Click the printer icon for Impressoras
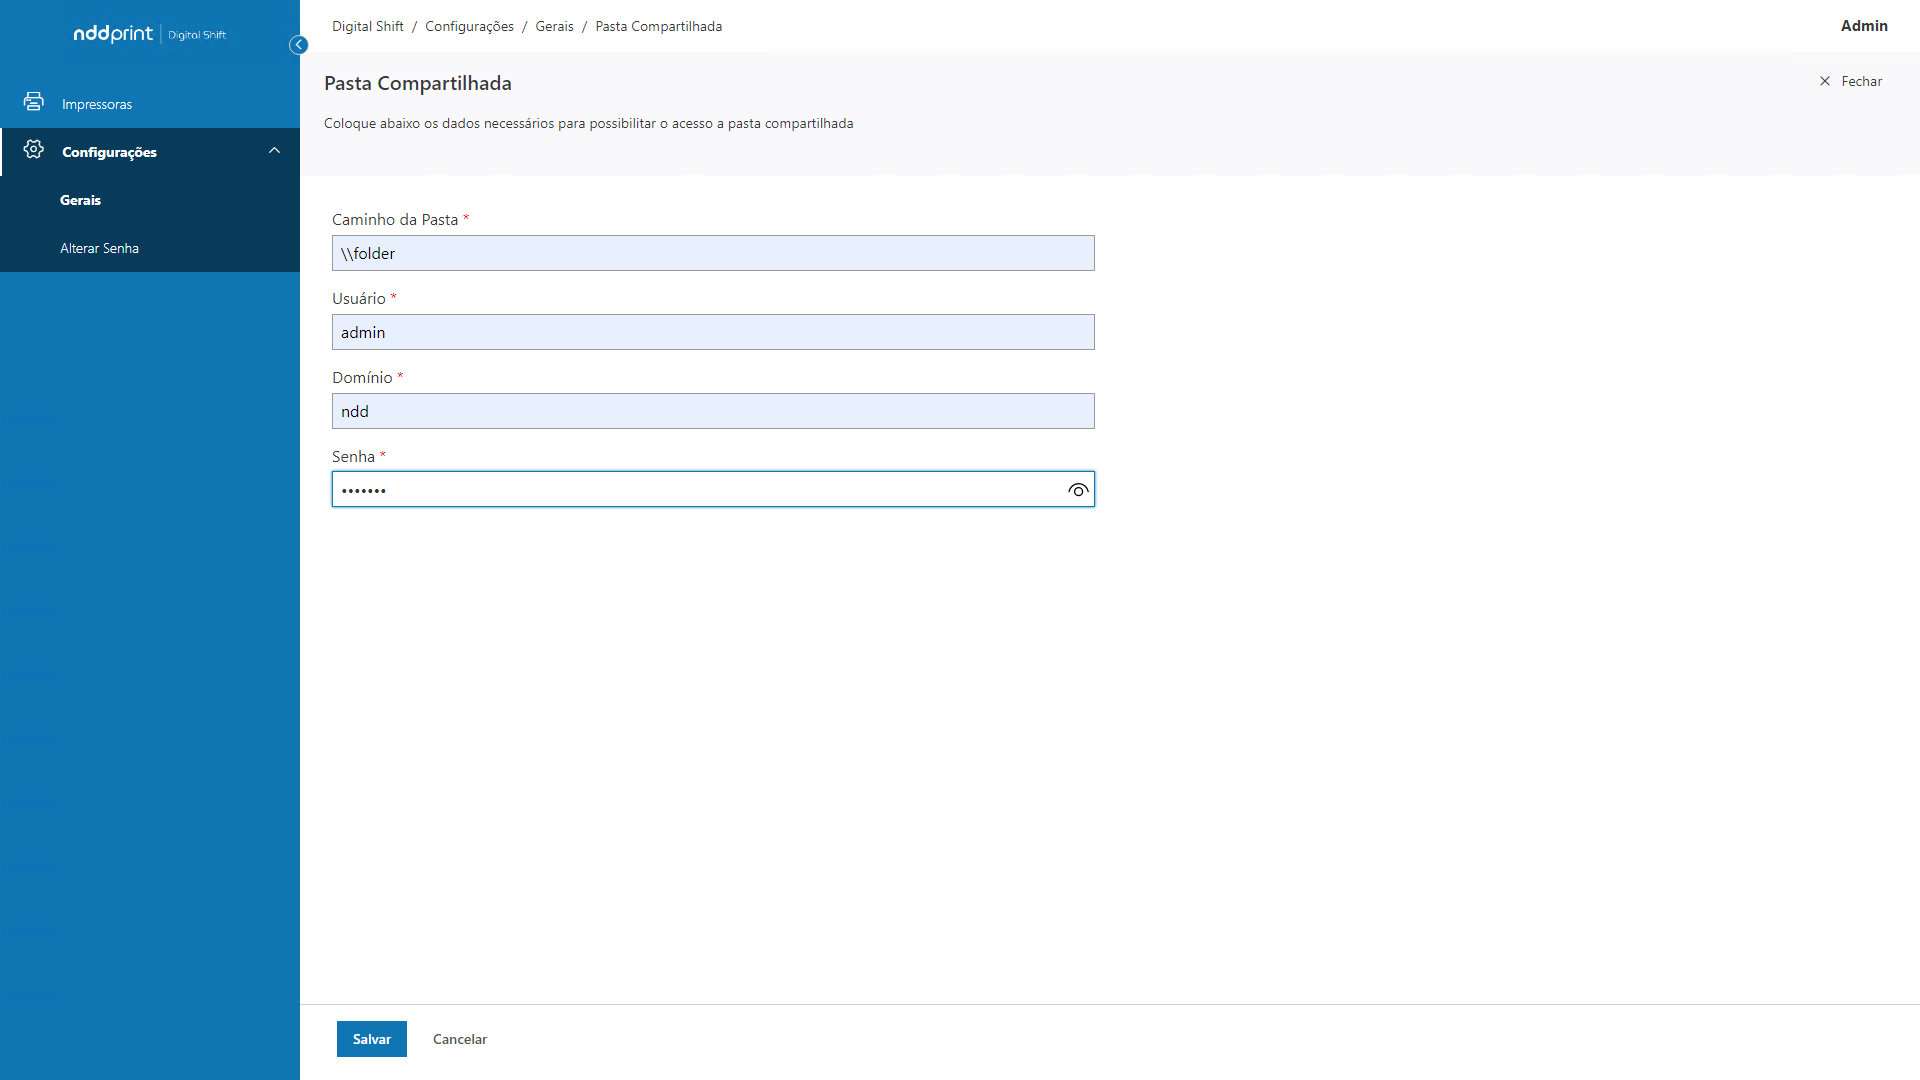 (34, 102)
